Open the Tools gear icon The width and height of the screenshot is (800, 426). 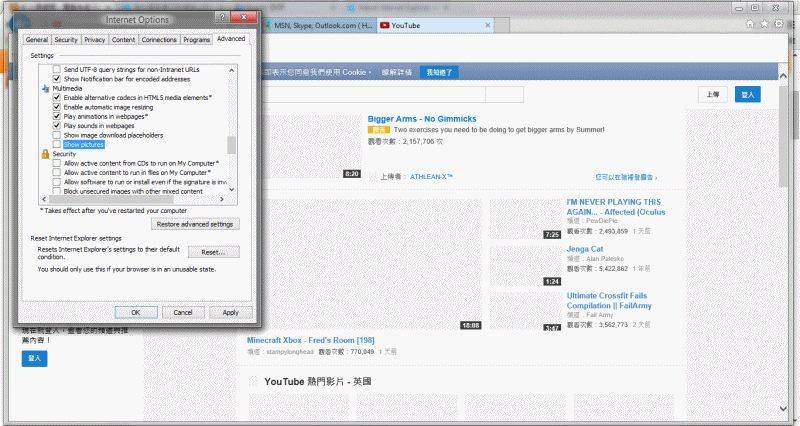[779, 24]
